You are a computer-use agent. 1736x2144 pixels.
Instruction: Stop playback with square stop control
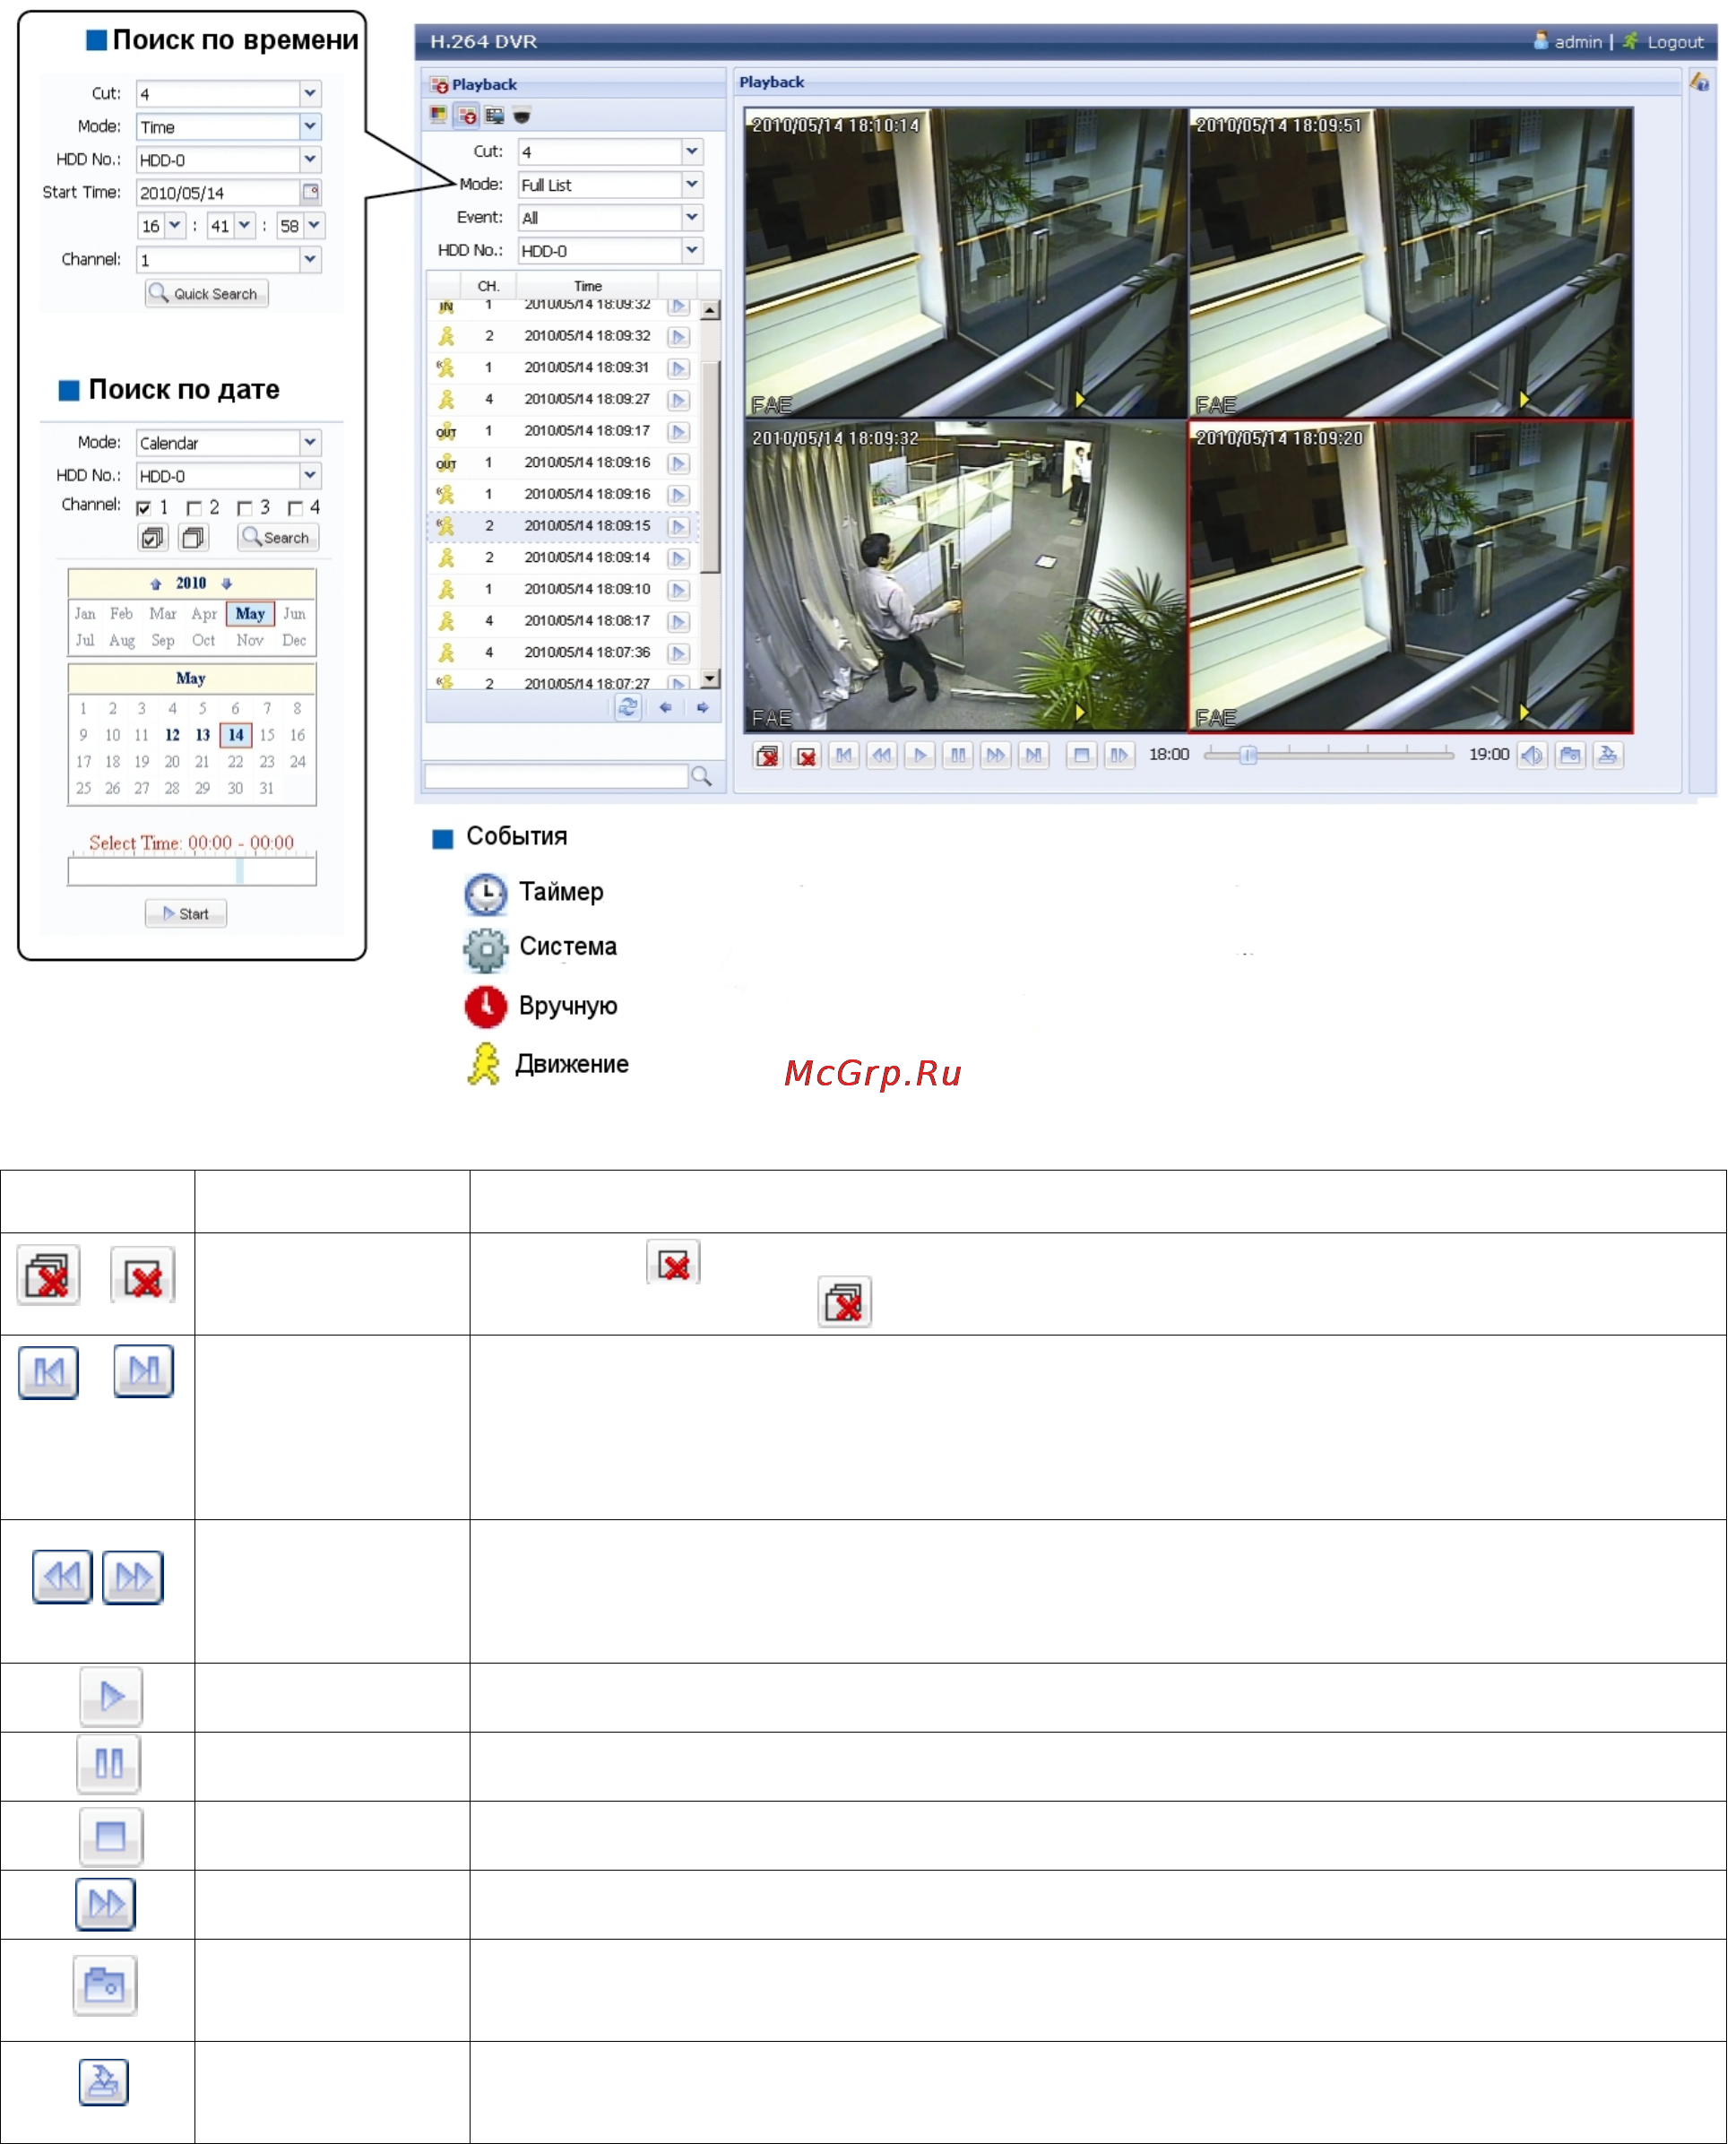tap(1083, 757)
